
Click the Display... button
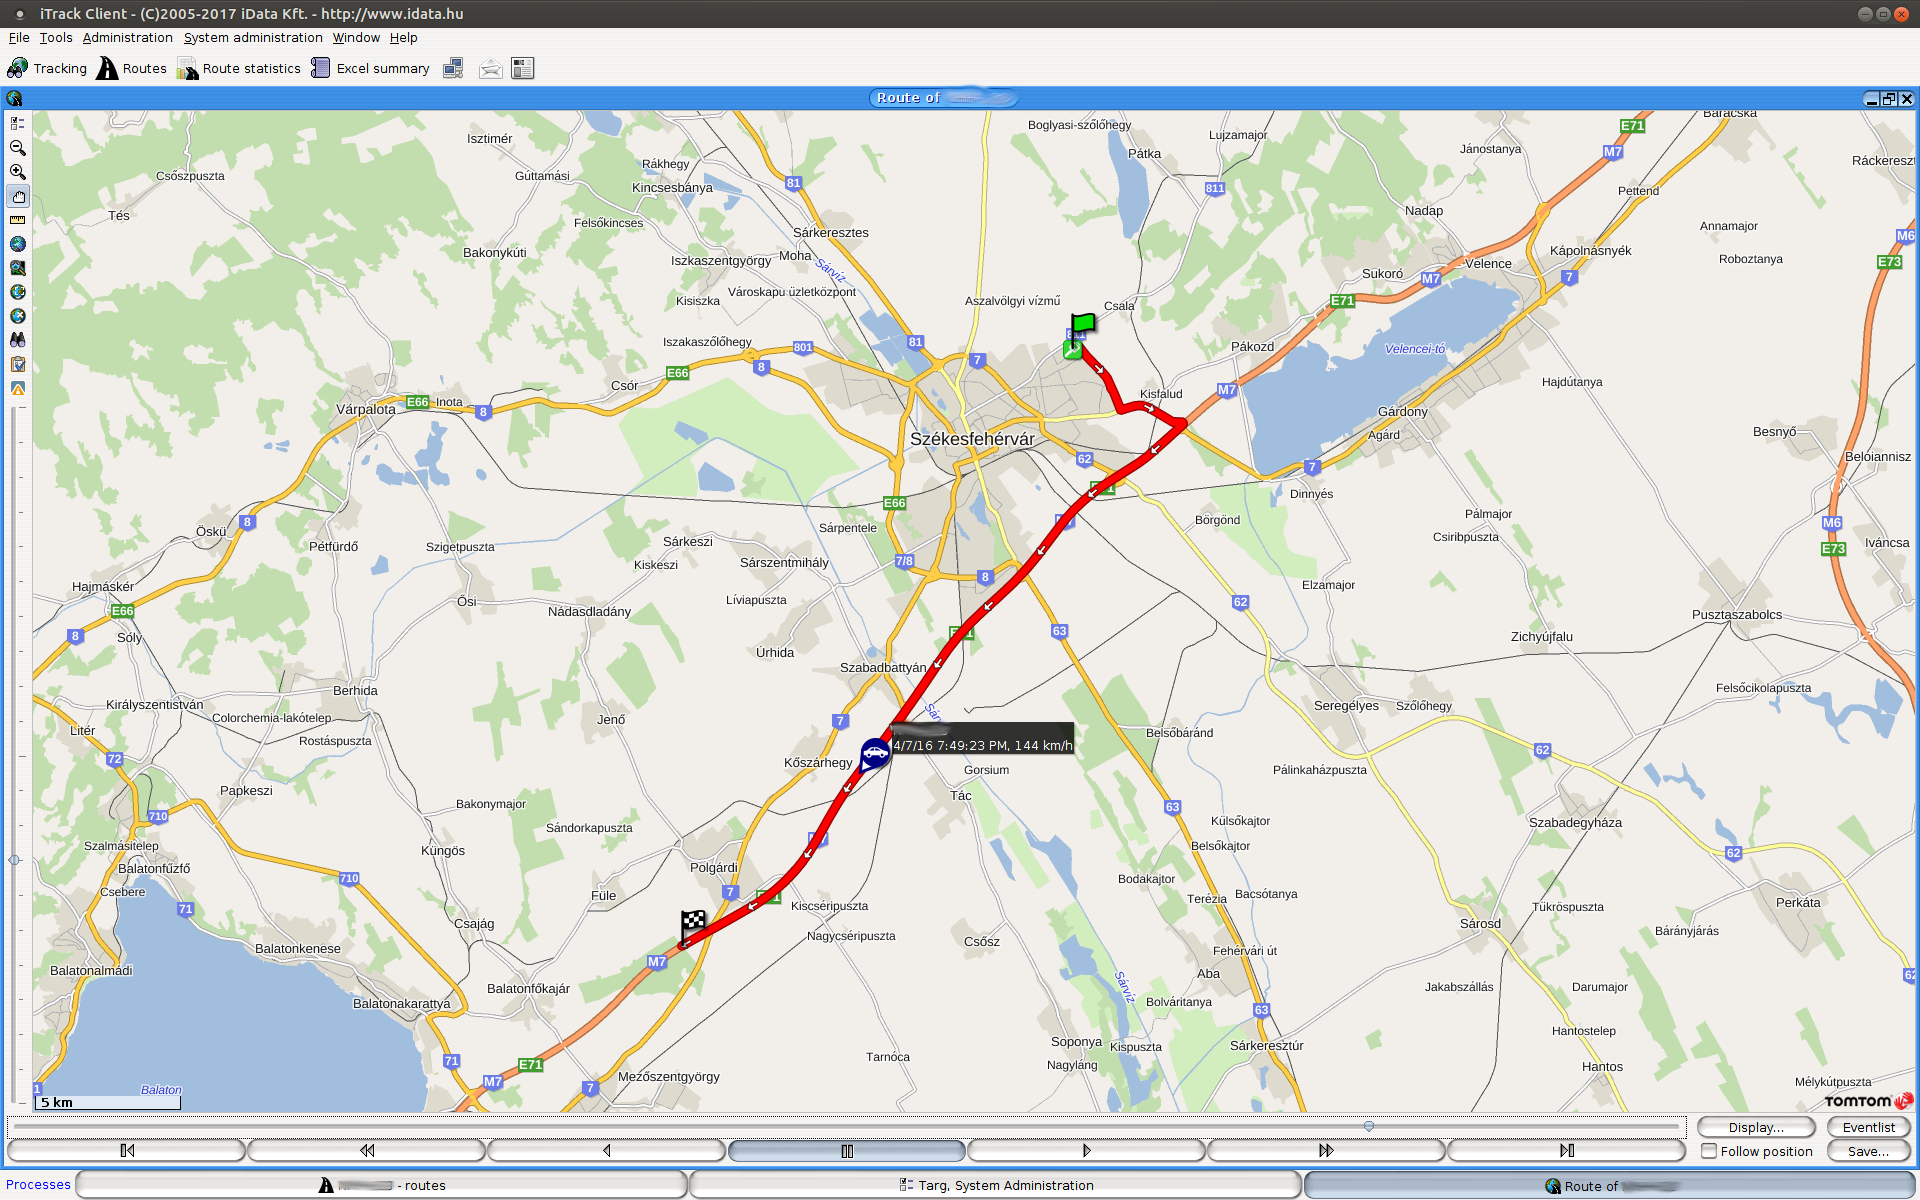tap(1755, 1127)
